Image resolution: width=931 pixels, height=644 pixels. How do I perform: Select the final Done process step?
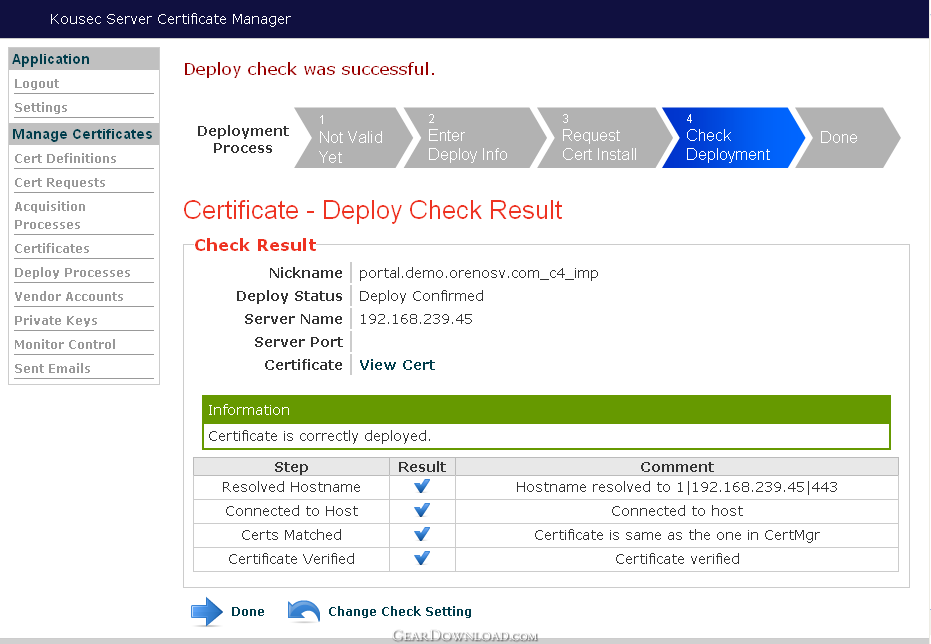pos(847,138)
